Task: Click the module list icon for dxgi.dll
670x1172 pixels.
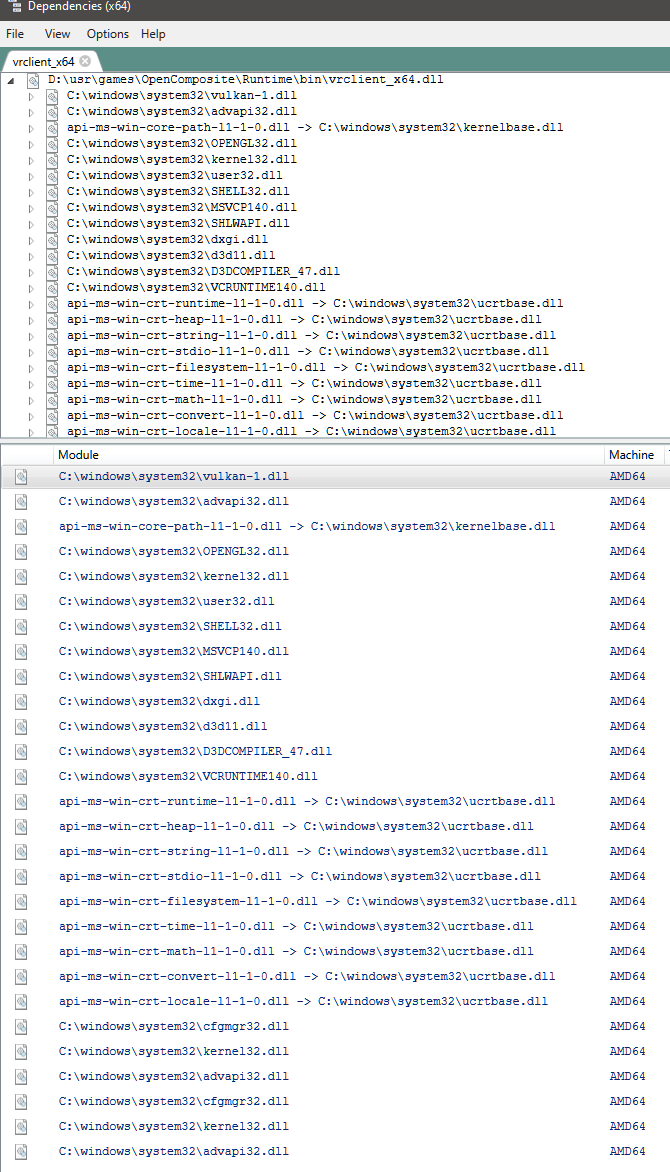Action: 21,702
